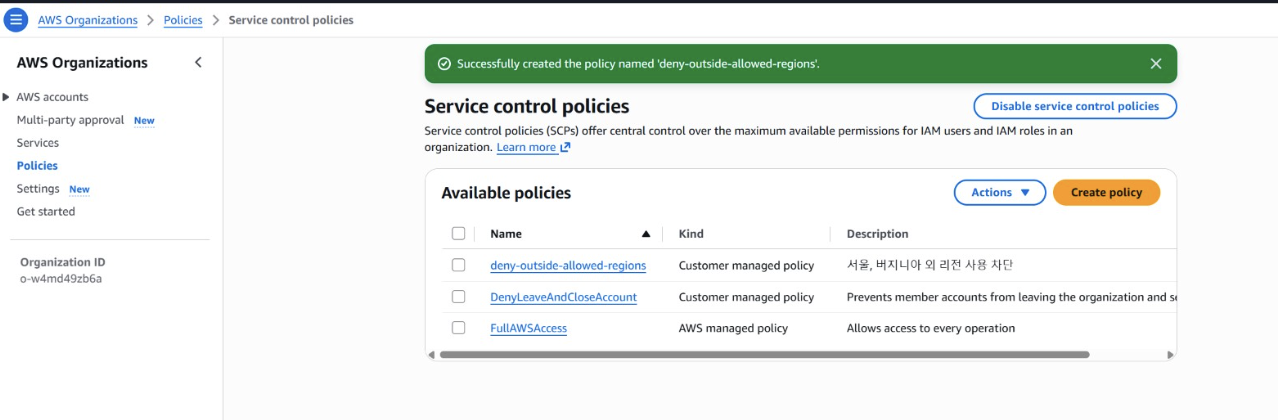Click the table scroll right arrow
This screenshot has width=1278, height=420.
(x=1170, y=355)
